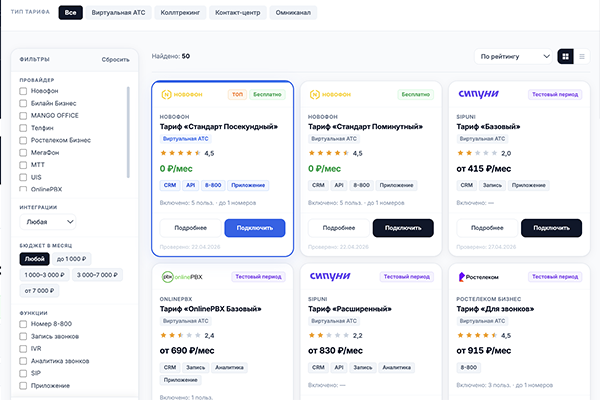This screenshot has height=400, width=600.
Task: Check the Билайн Бизнес provider filter
Action: coord(23,103)
